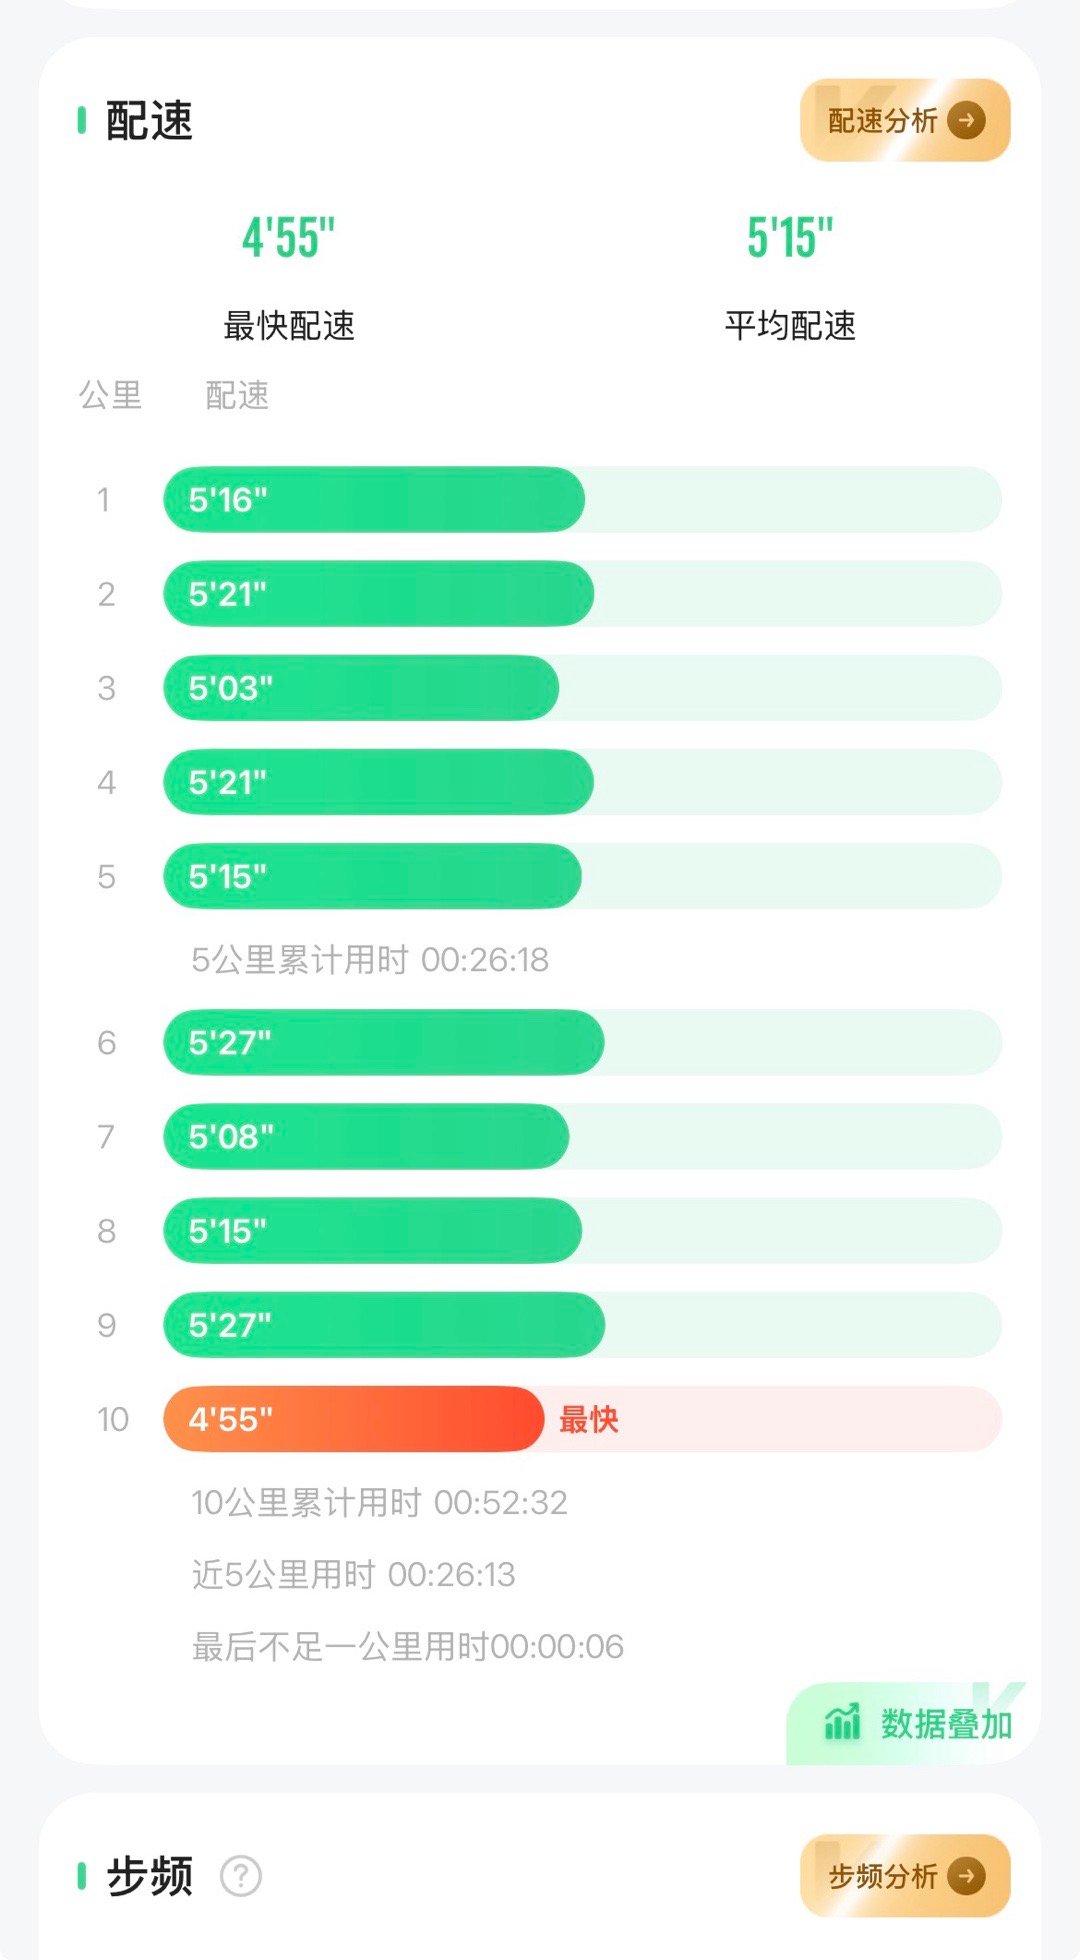This screenshot has height=1960, width=1080.
Task: Tap the 10公里累计用时 00:52:32 text
Action: click(x=379, y=1502)
